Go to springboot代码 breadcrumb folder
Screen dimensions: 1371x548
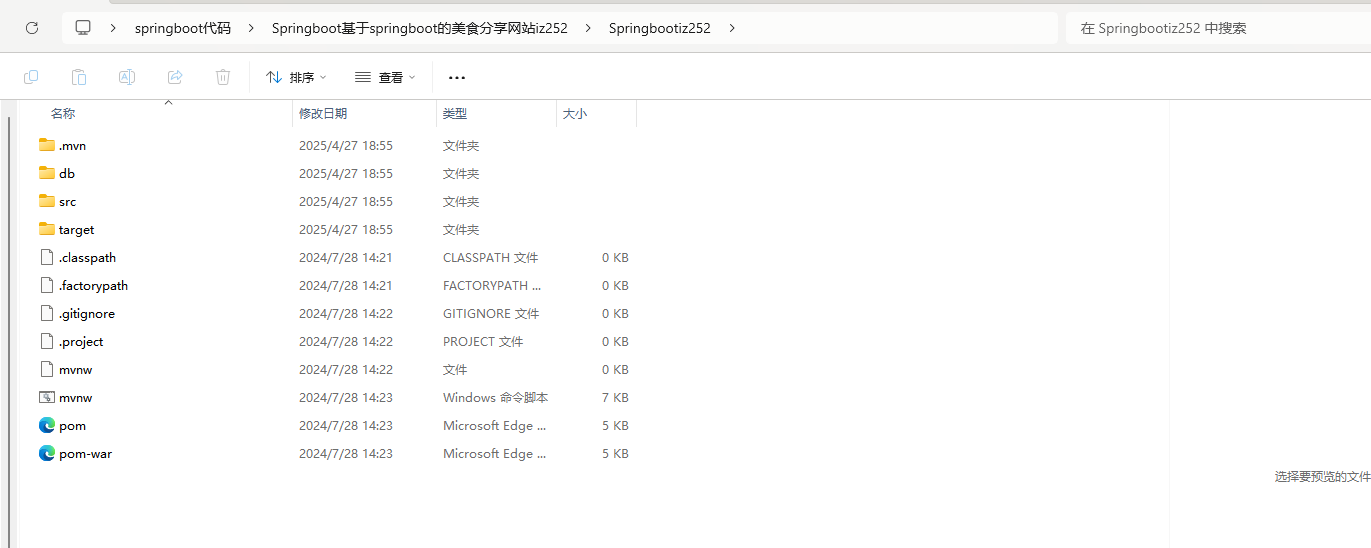click(x=183, y=28)
